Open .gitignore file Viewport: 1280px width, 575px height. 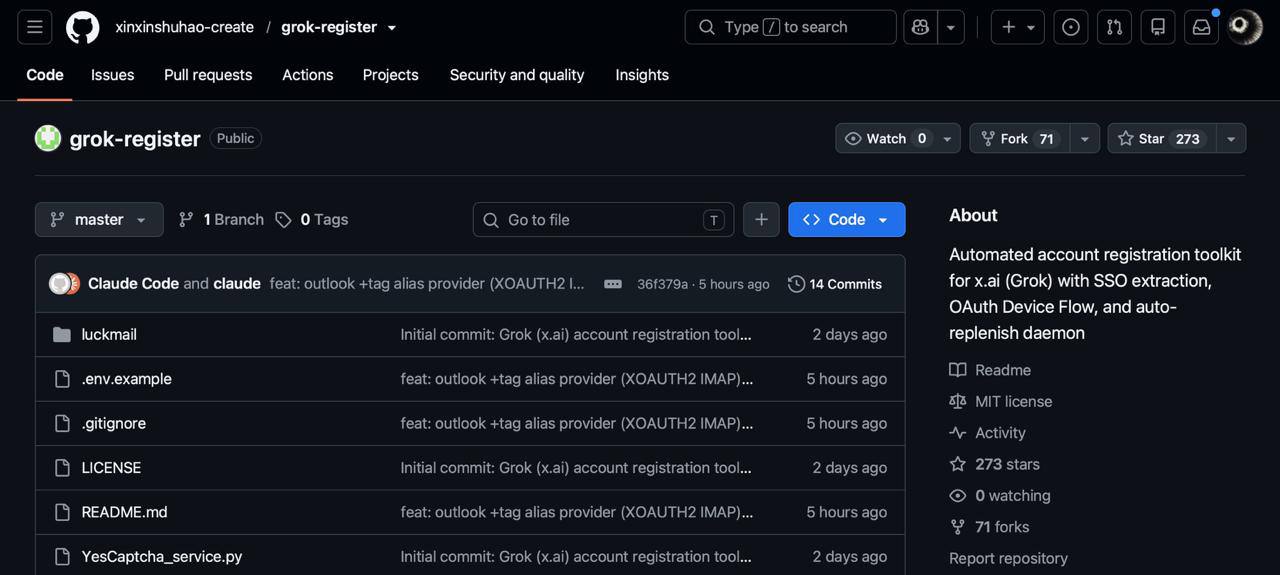click(114, 423)
